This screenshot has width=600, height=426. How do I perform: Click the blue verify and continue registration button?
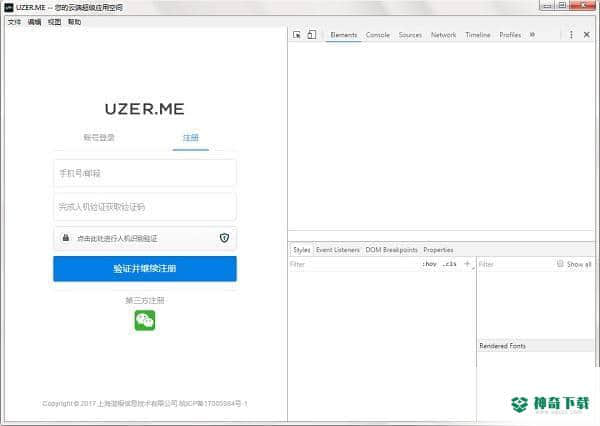145,268
